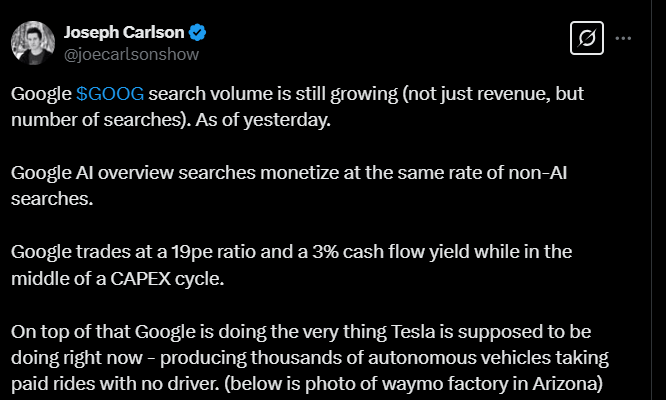This screenshot has height=400, width=666.
Task: Click the "As of yesterday." sentence
Action: [263, 120]
